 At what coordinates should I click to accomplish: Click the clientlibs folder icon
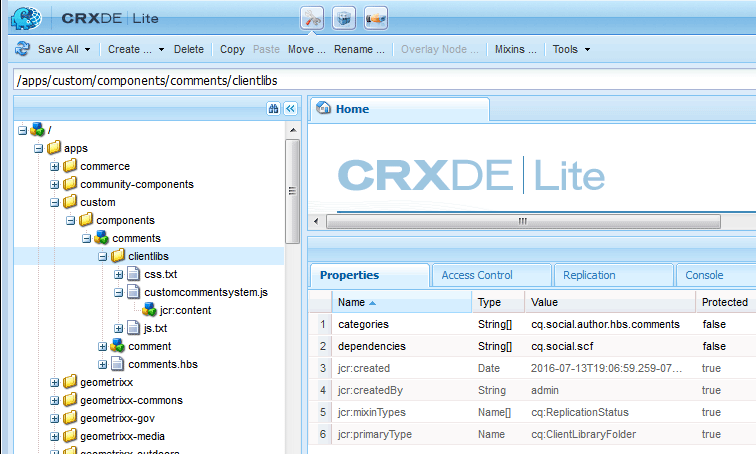point(118,255)
